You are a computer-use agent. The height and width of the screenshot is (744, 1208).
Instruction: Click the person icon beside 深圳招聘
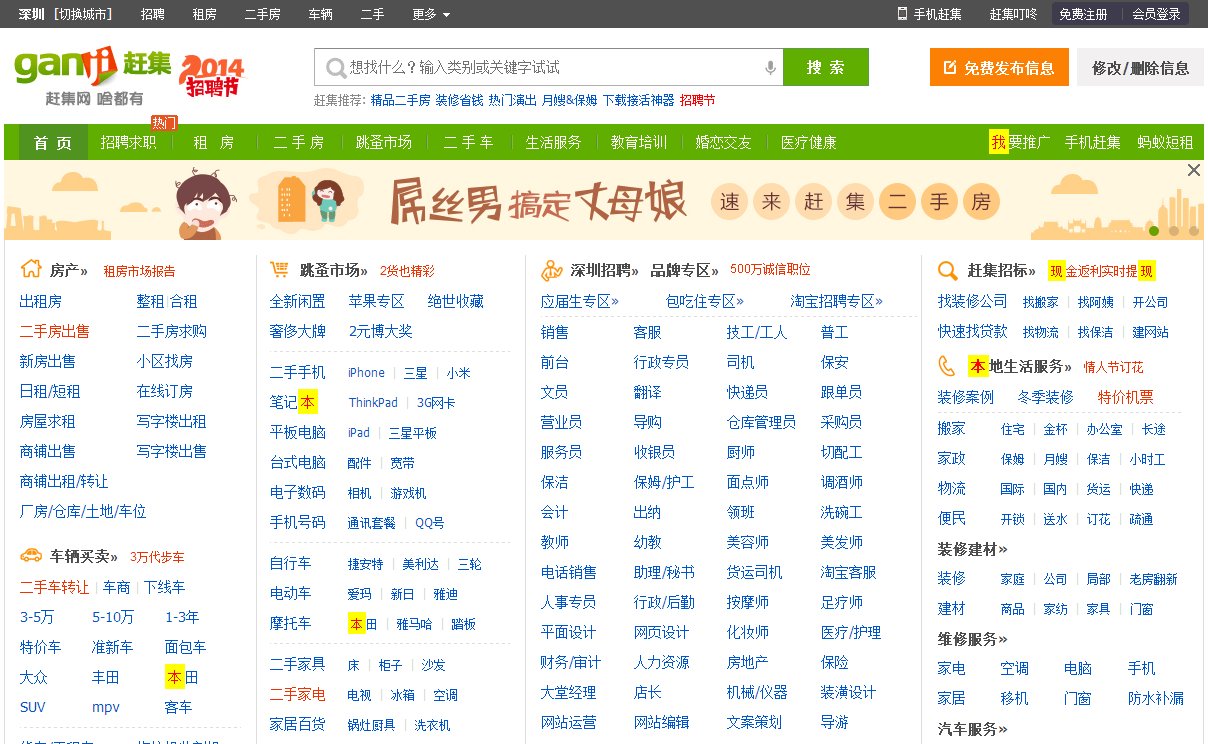[551, 269]
